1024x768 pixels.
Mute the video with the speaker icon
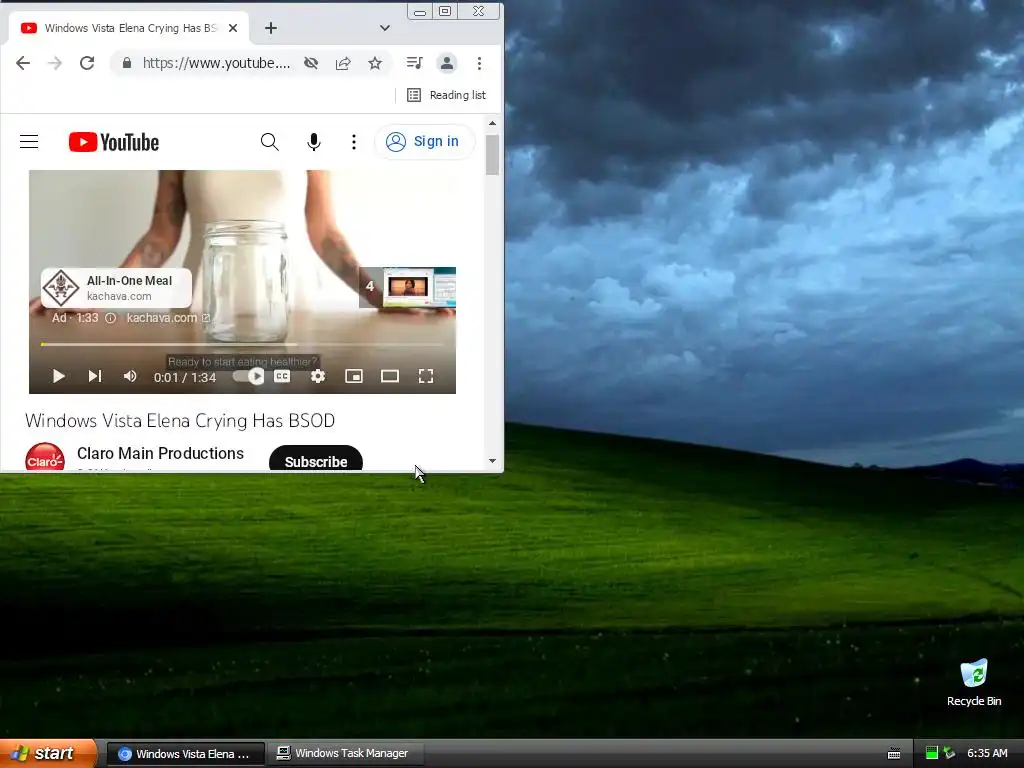[130, 376]
